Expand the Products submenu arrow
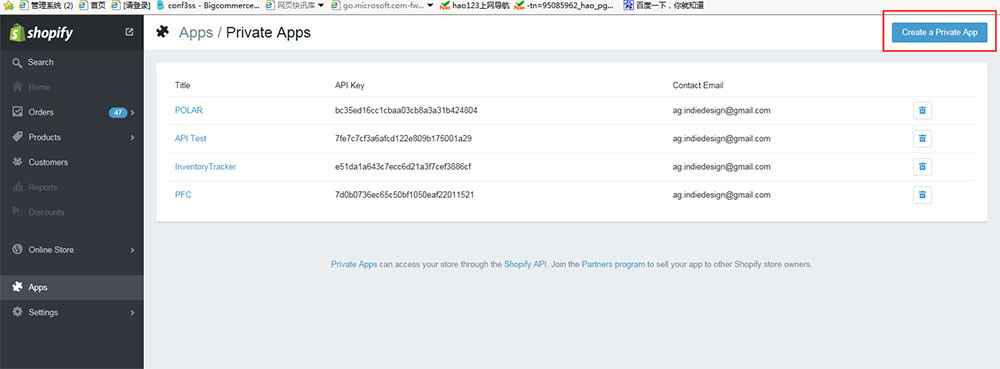The image size is (1000, 369). 133,137
